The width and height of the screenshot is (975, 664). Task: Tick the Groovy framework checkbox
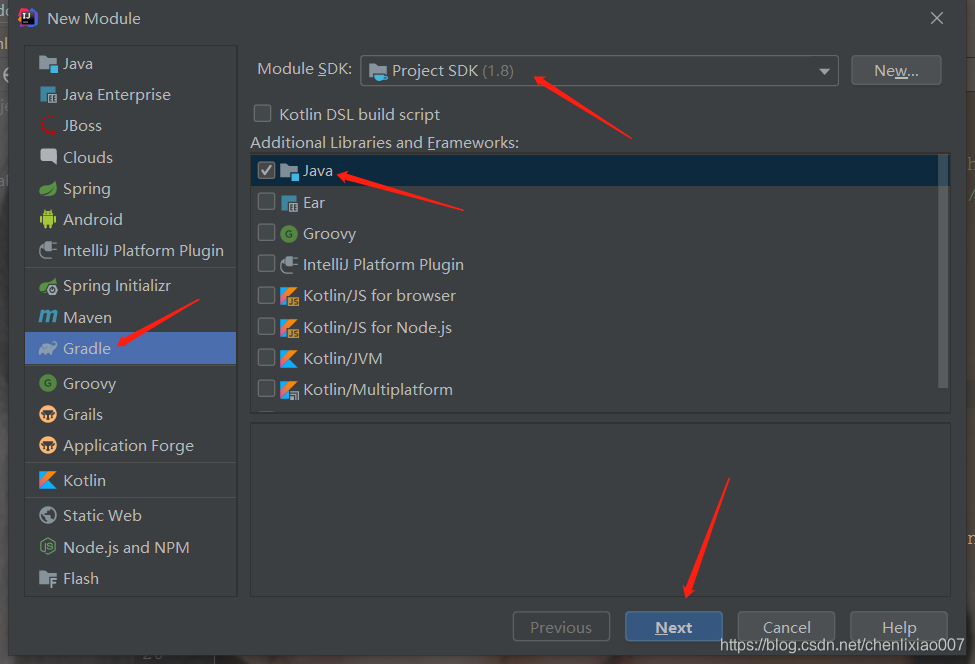pyautogui.click(x=266, y=233)
